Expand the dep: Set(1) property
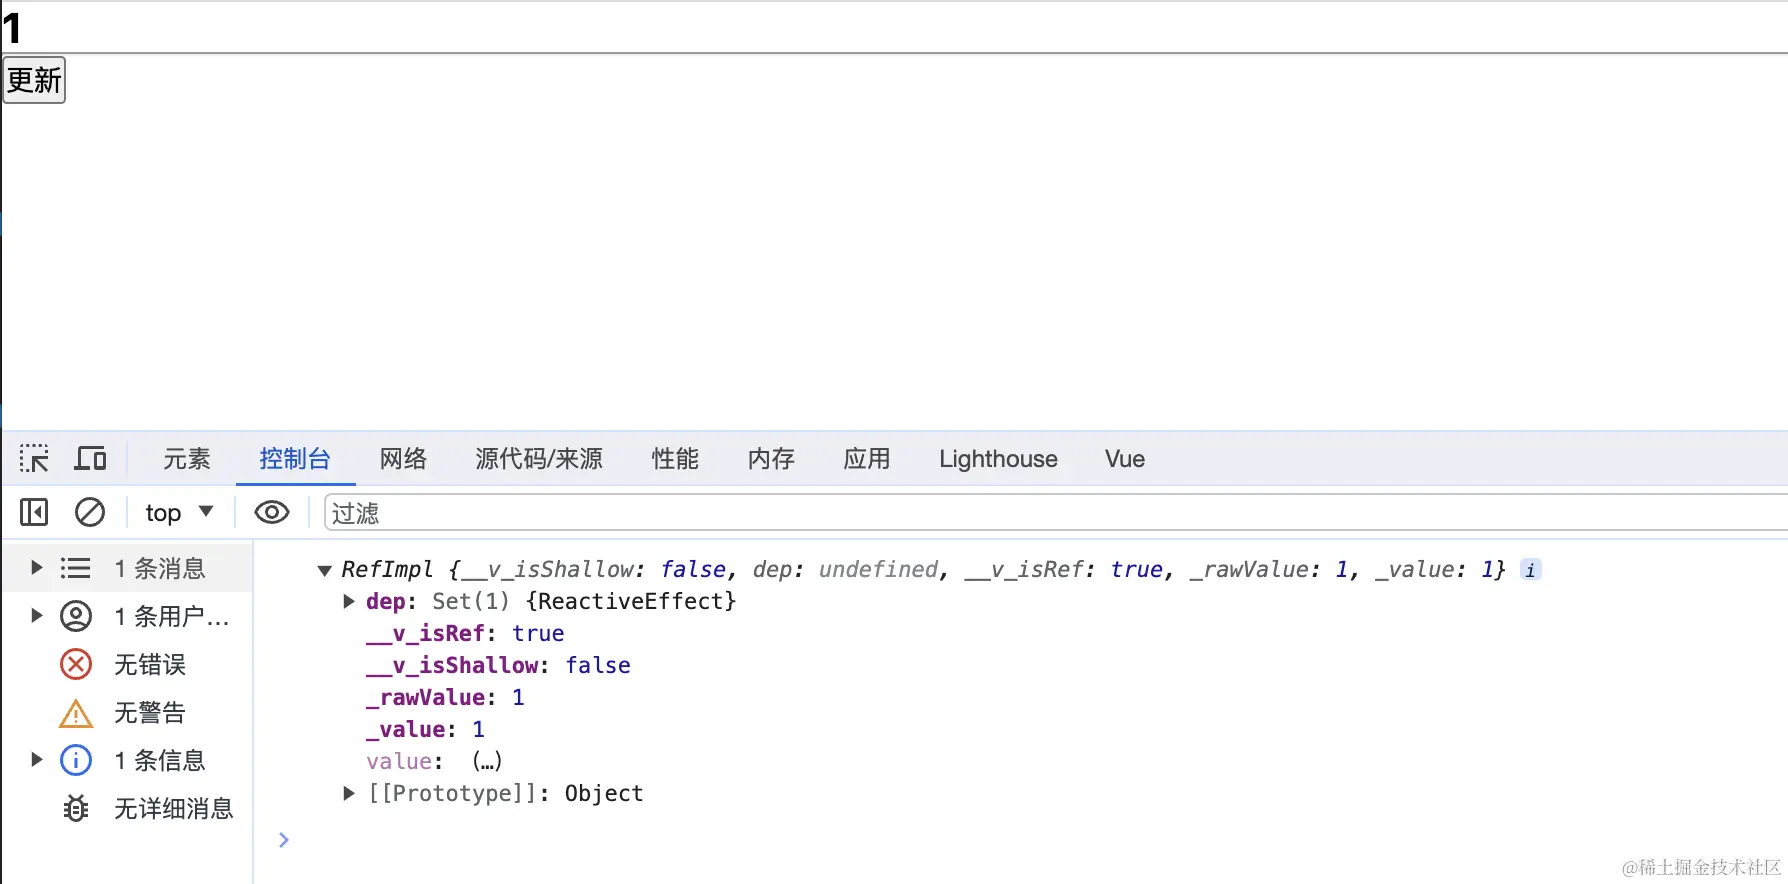The height and width of the screenshot is (884, 1788). click(348, 601)
